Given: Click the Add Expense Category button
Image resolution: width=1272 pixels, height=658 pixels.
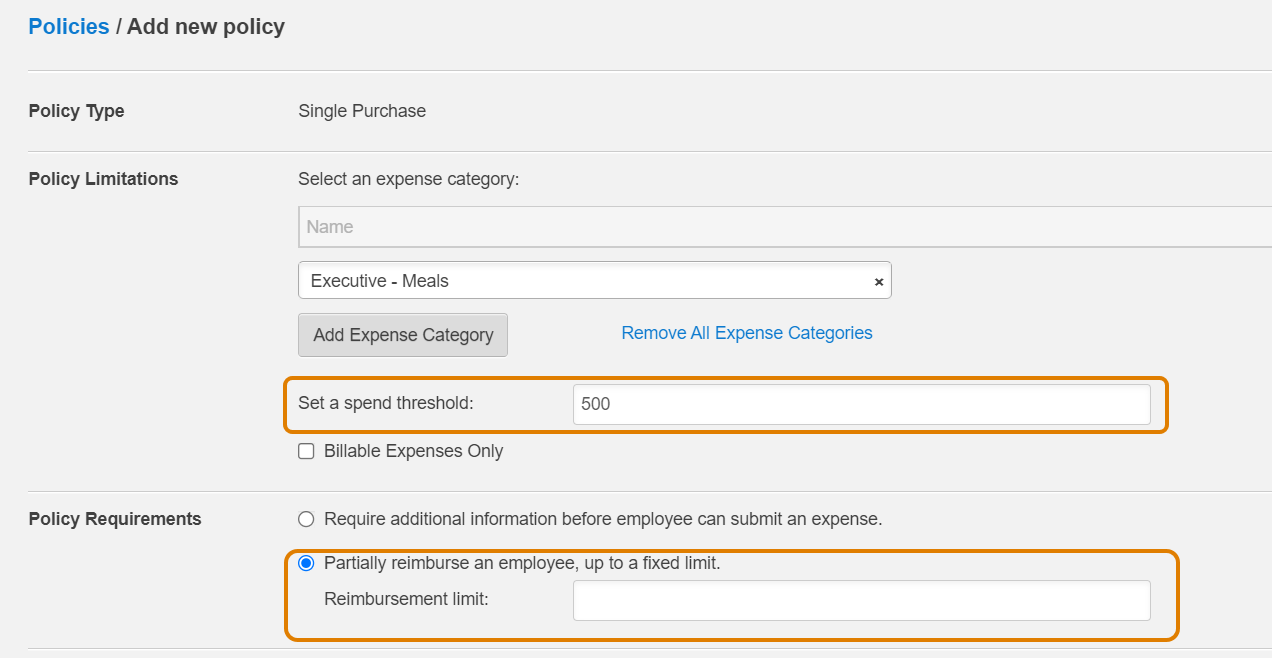Looking at the screenshot, I should click(x=403, y=335).
